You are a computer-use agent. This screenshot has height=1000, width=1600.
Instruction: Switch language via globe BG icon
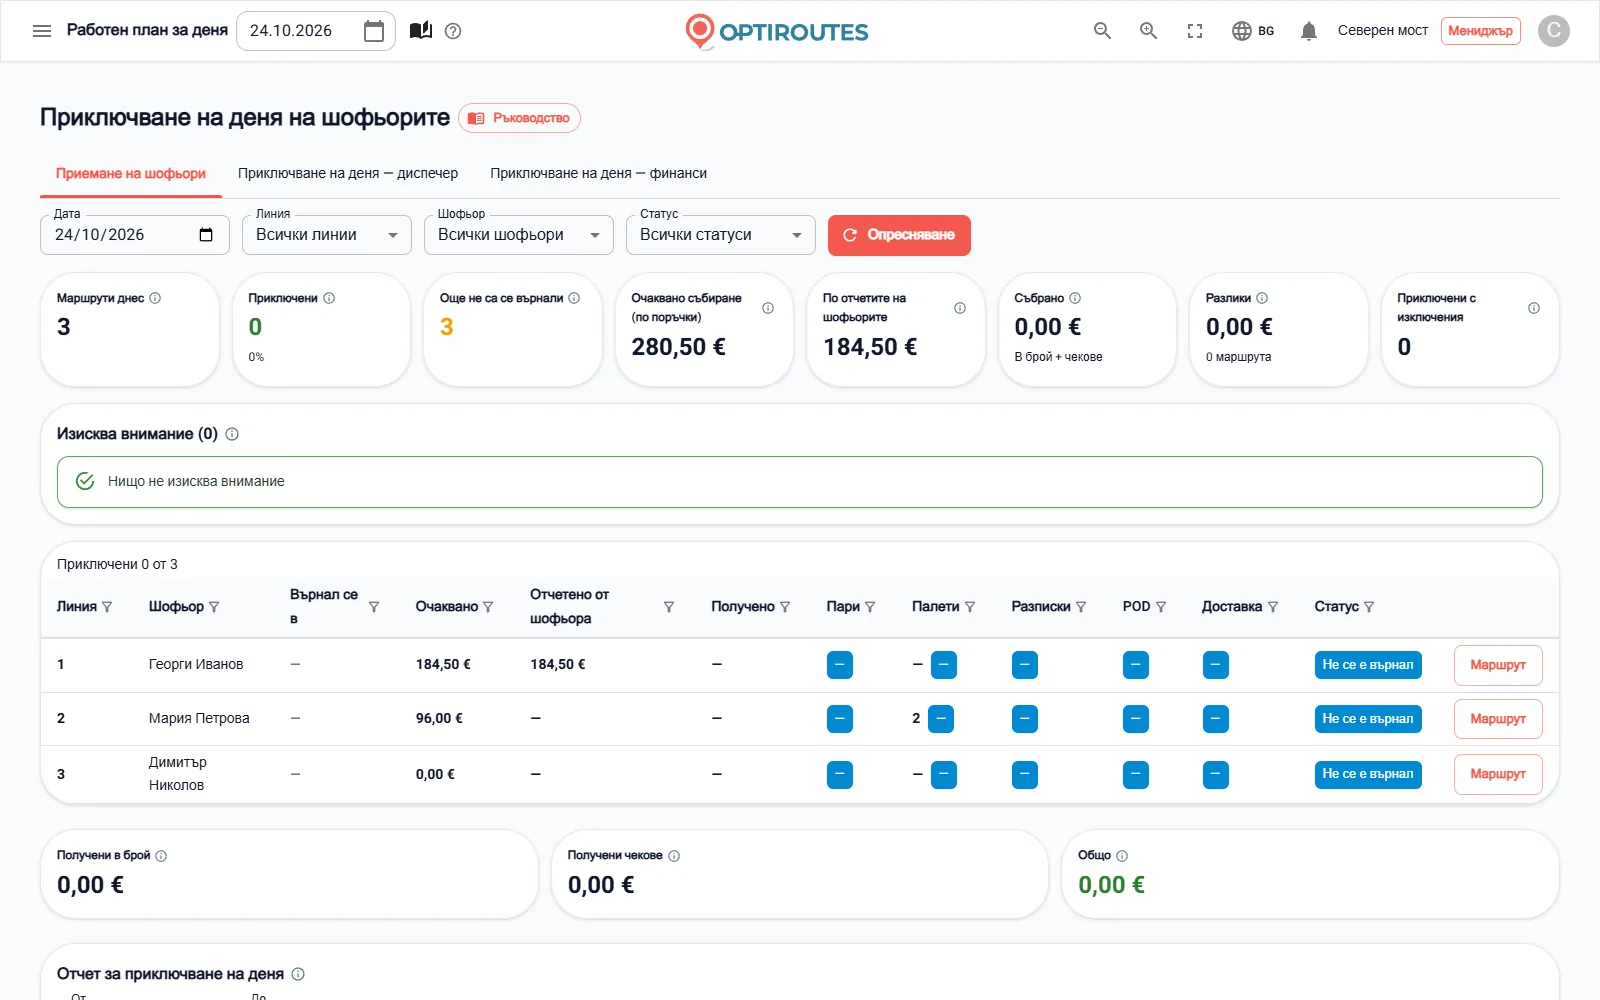coord(1253,31)
